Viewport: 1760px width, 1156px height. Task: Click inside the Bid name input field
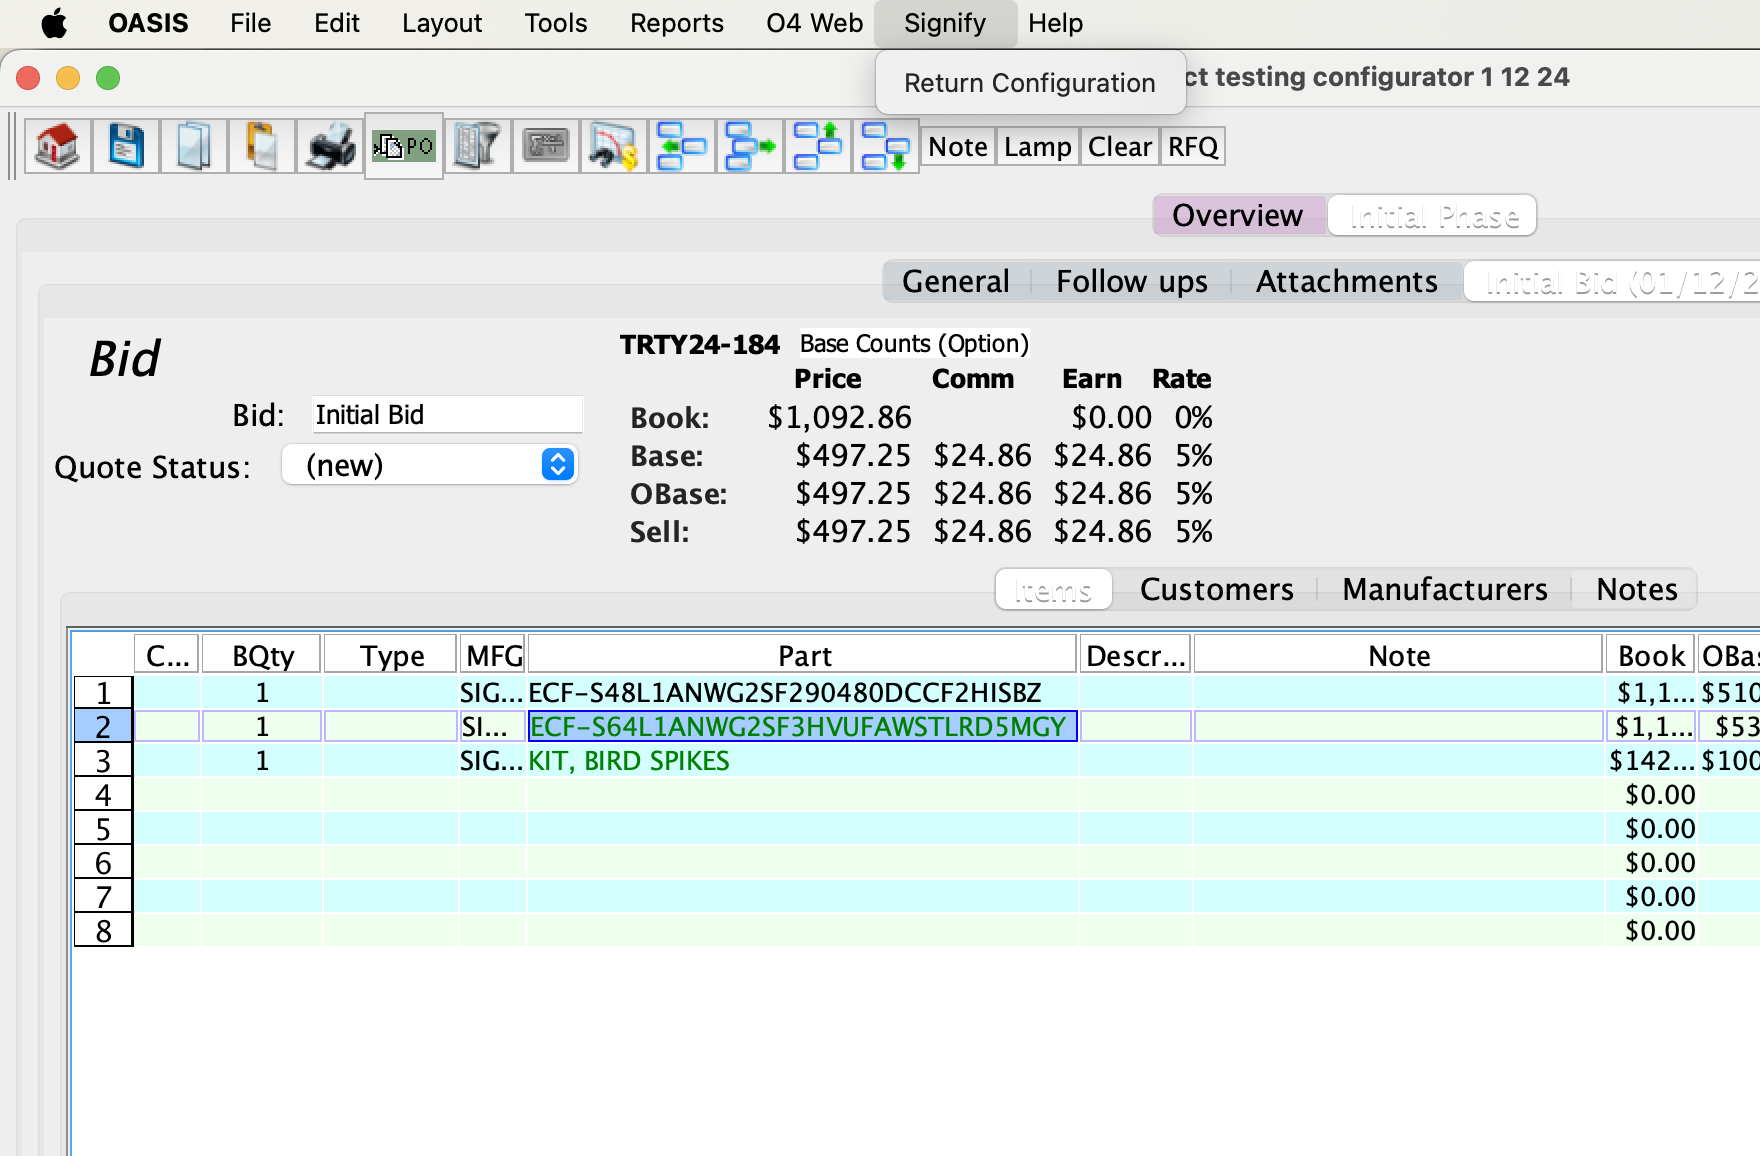447,414
